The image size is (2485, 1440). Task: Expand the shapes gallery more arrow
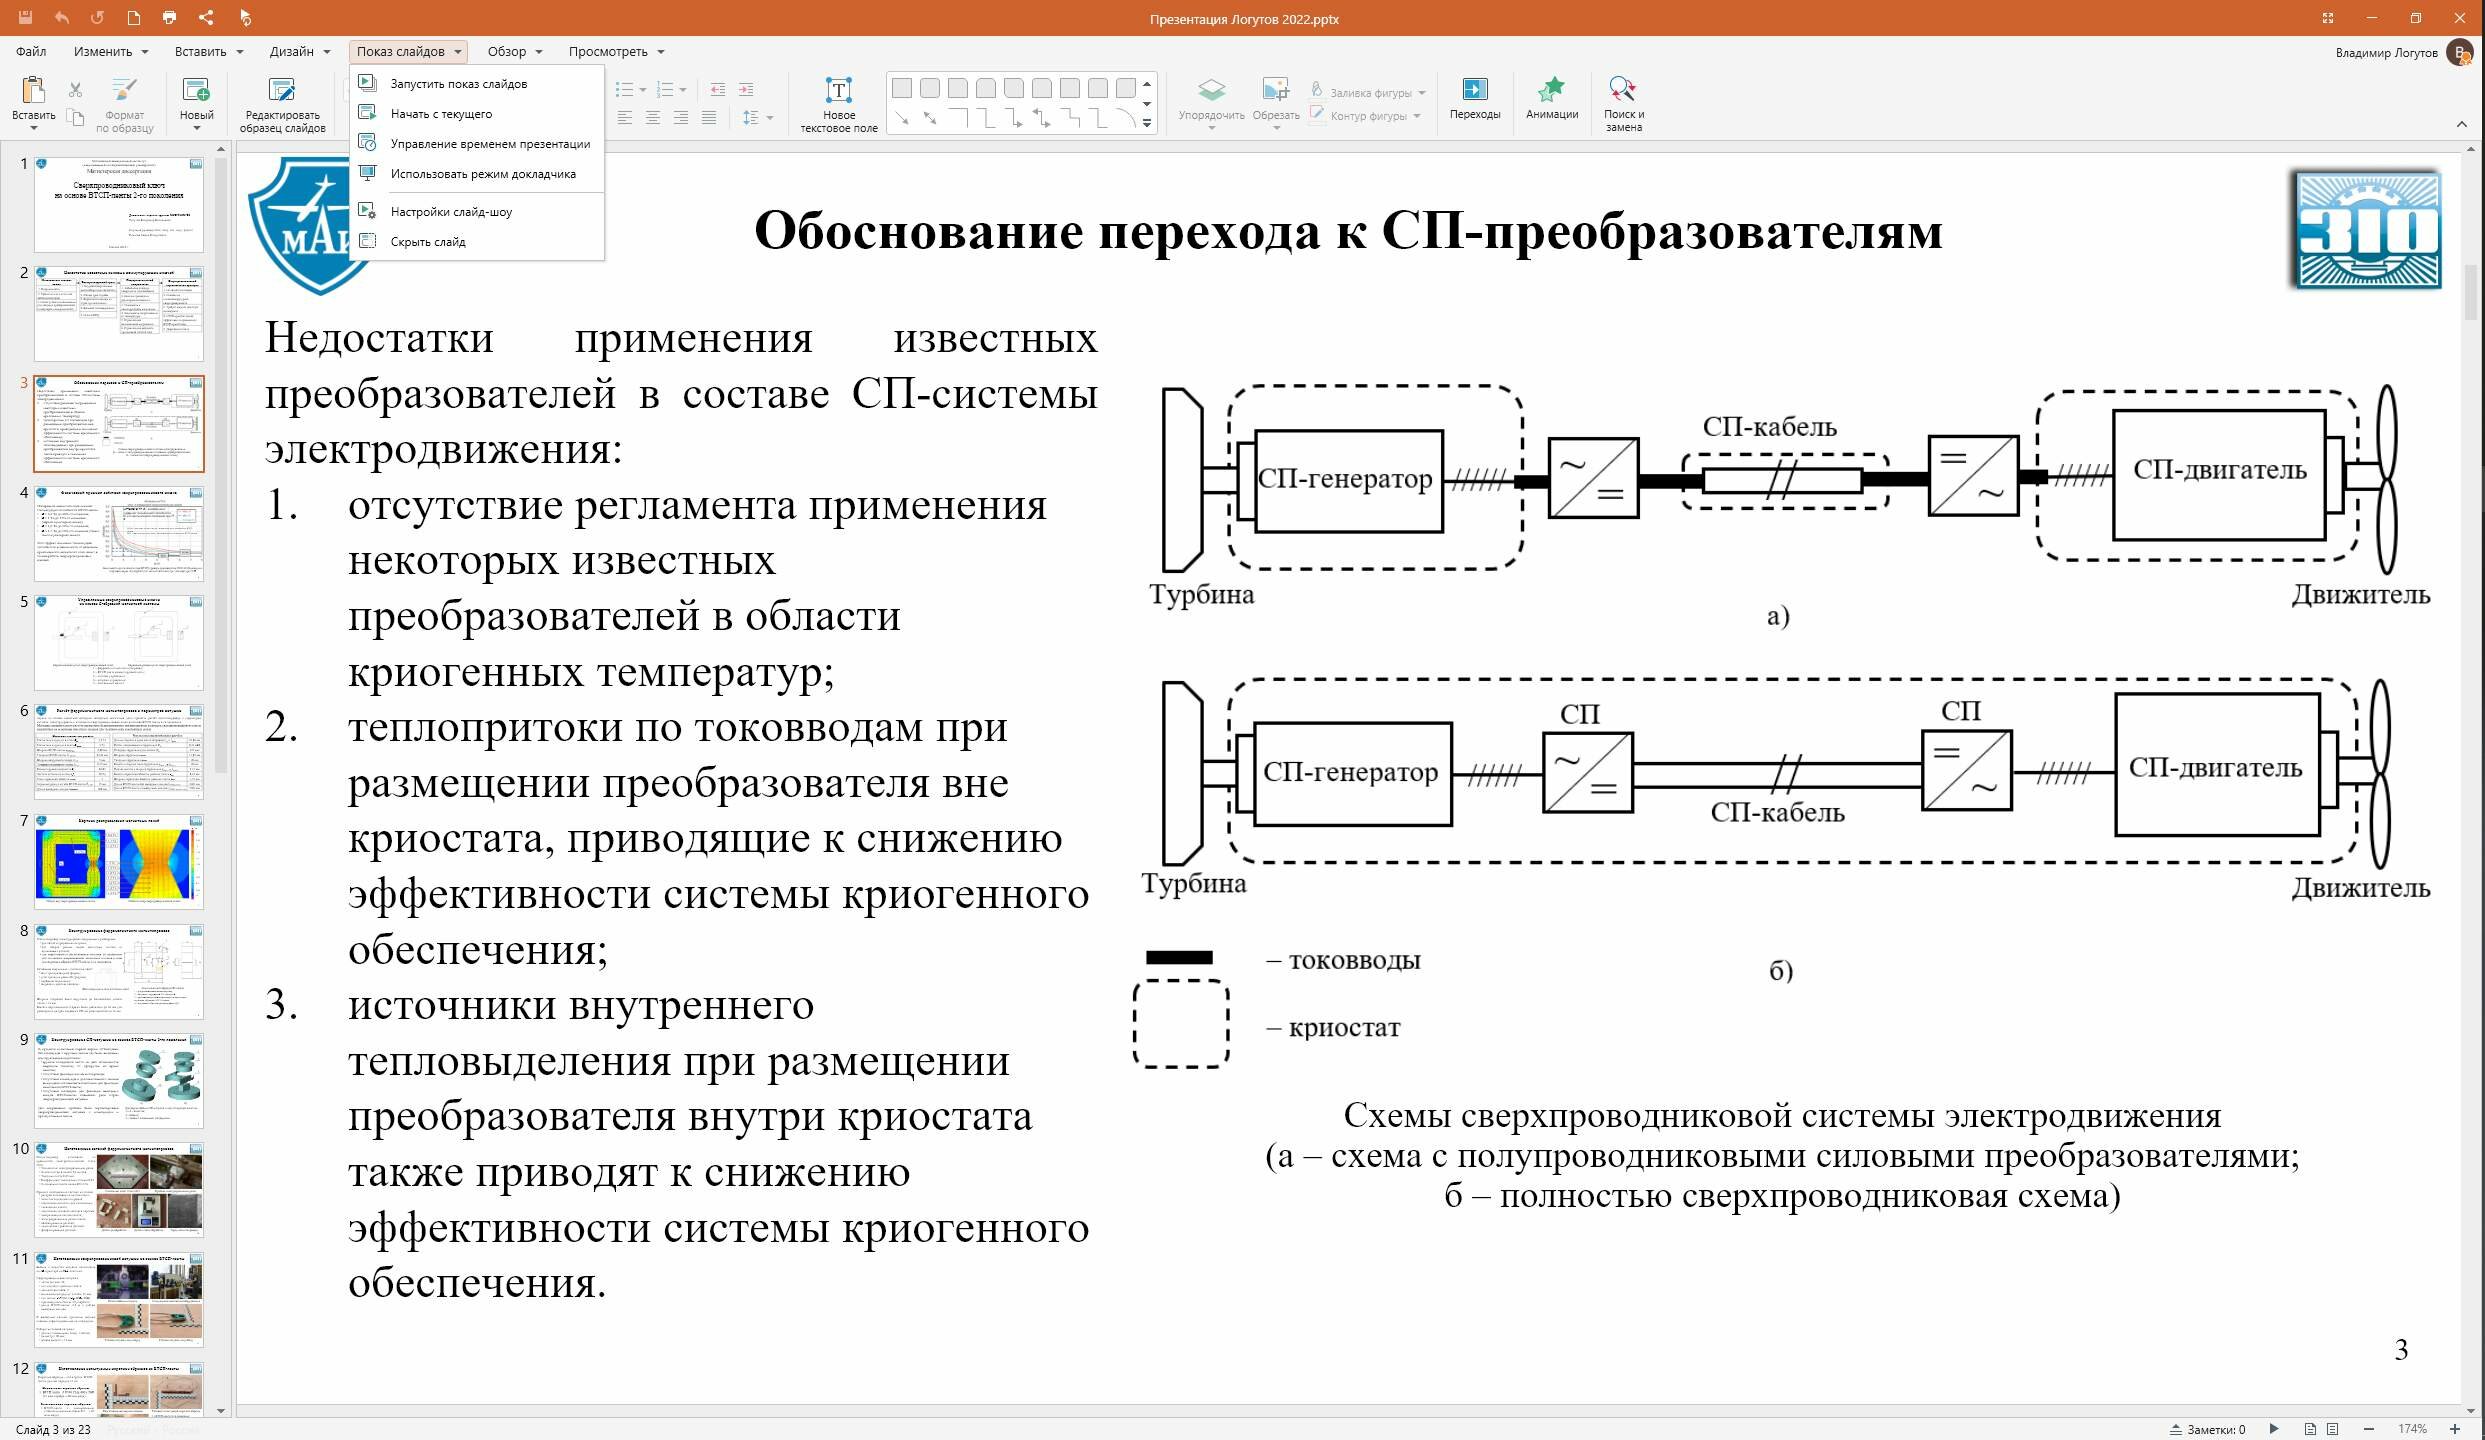(x=1147, y=123)
